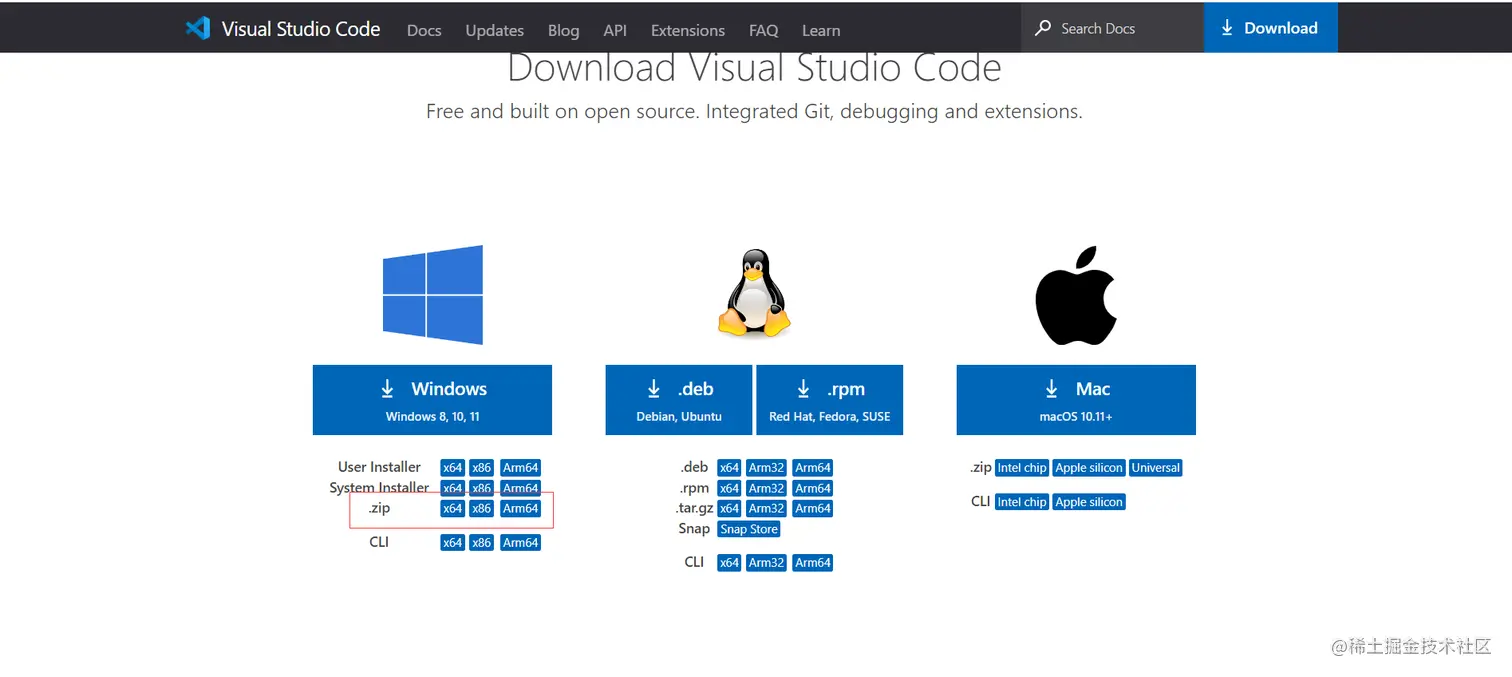1512x677 pixels.
Task: Download the .rpm Red Hat package
Action: (x=830, y=400)
